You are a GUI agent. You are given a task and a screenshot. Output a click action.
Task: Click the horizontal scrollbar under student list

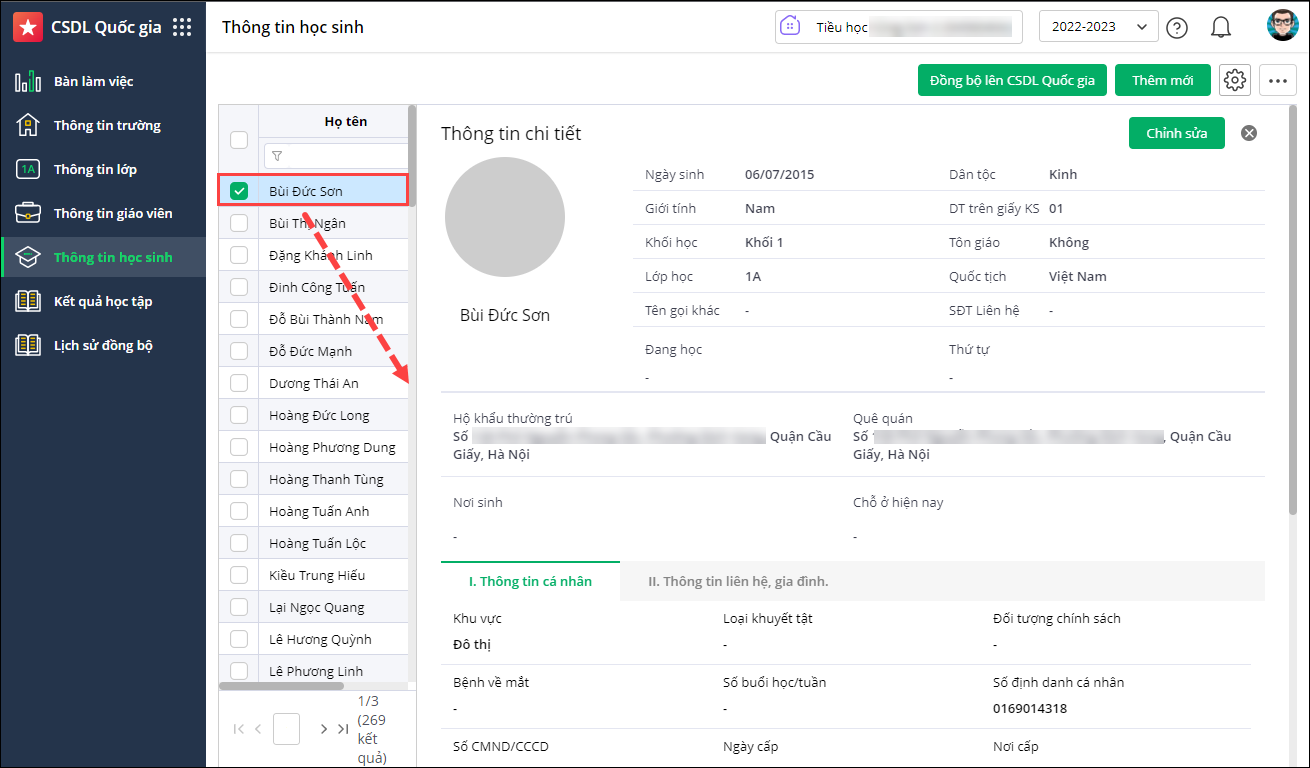tap(281, 686)
